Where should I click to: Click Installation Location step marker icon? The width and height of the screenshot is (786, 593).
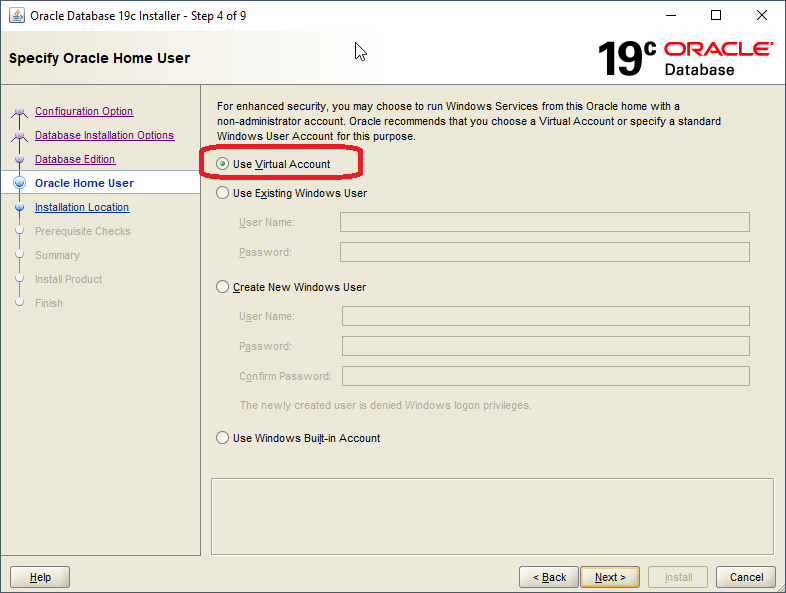pos(20,207)
